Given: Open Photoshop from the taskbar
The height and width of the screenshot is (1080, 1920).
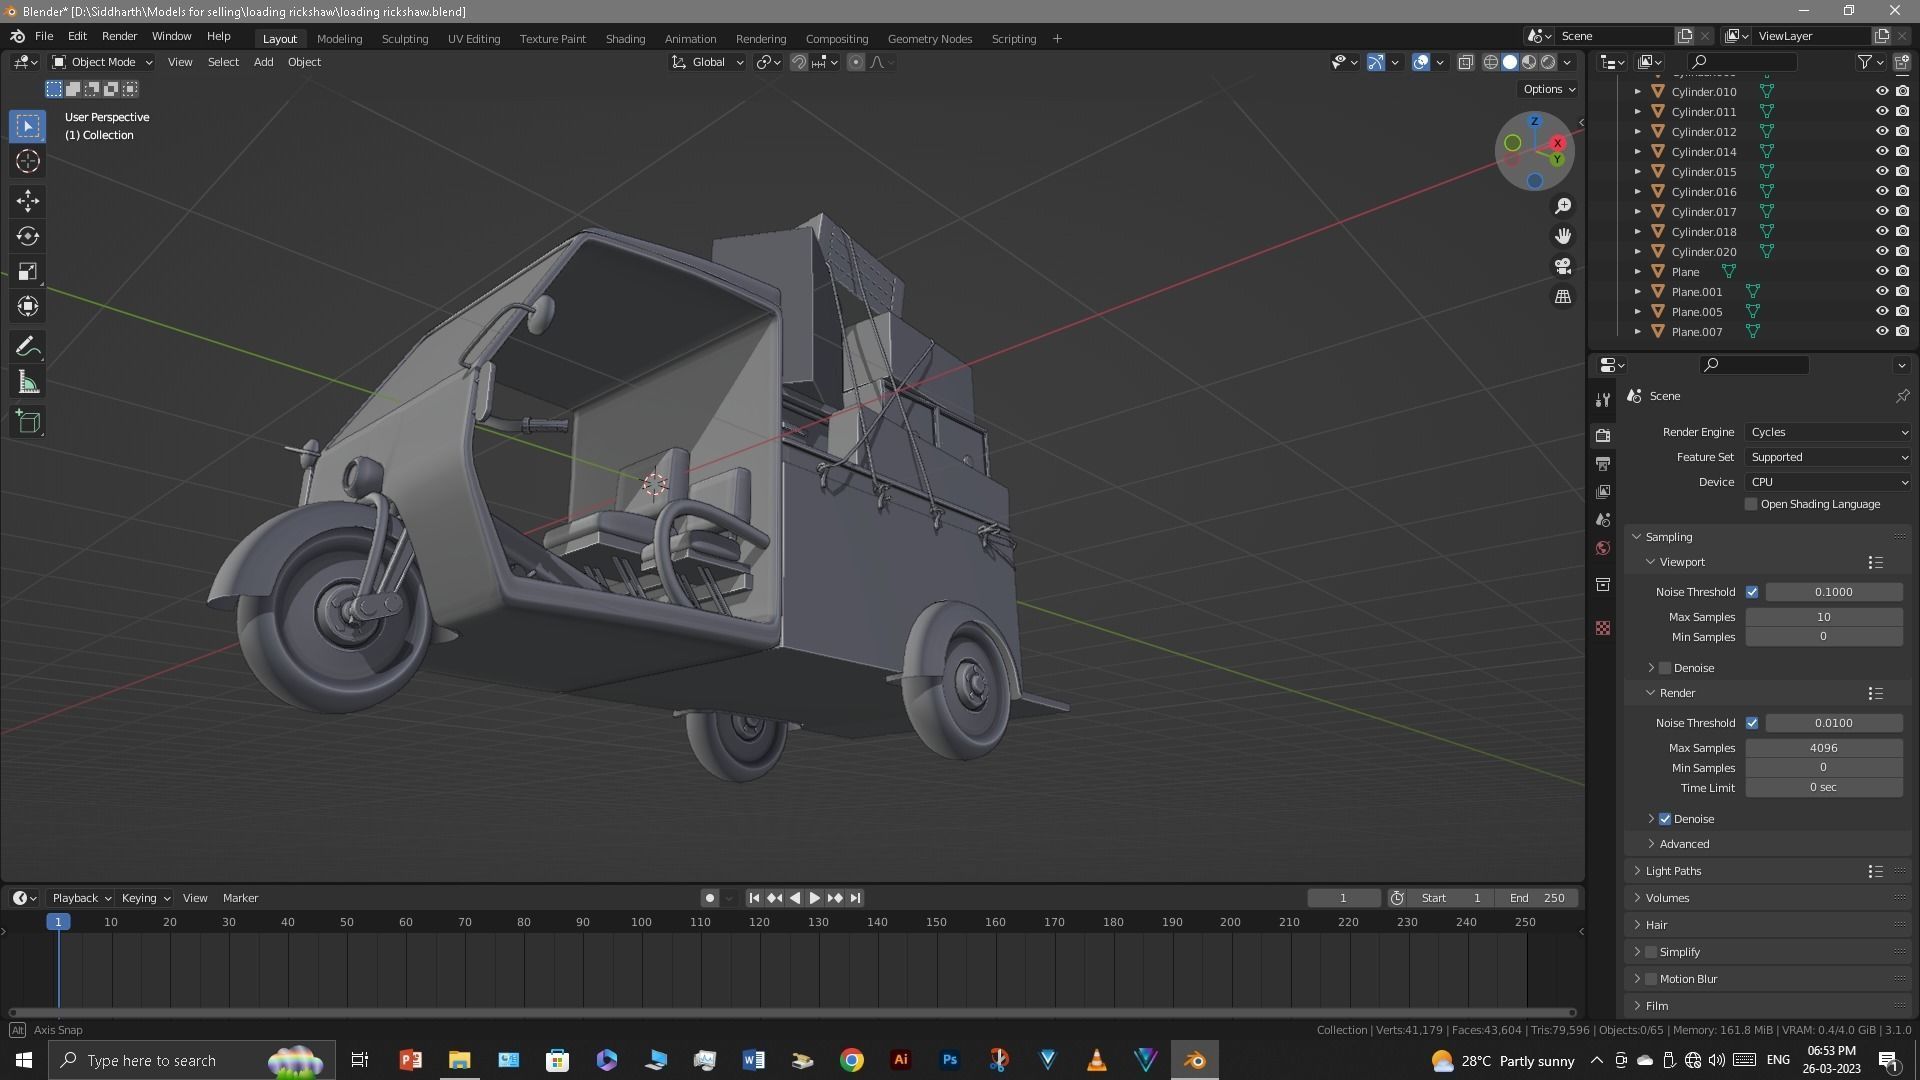Looking at the screenshot, I should [x=950, y=1060].
